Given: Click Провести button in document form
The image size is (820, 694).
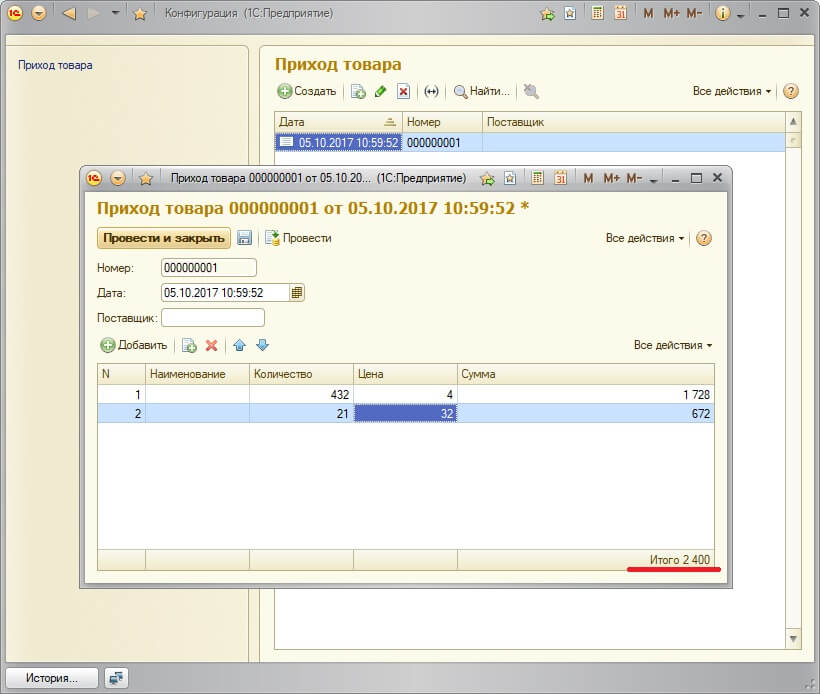Looking at the screenshot, I should 298,238.
